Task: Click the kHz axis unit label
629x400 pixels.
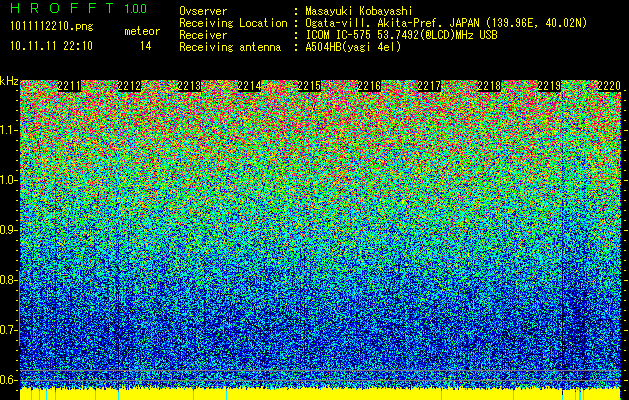Action: [x=9, y=81]
